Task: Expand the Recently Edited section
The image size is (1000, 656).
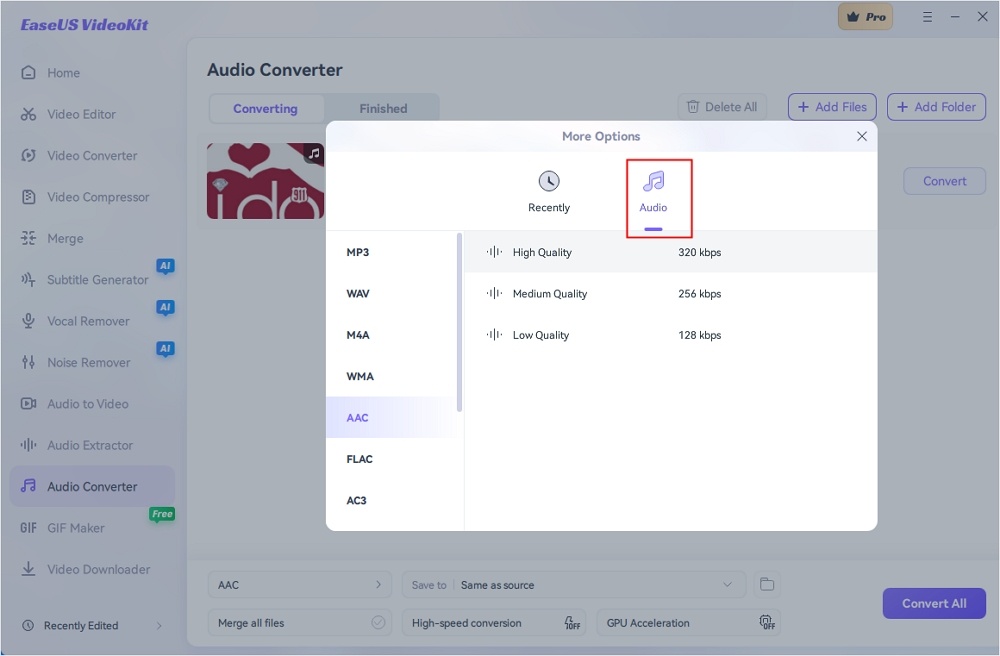Action: [158, 626]
